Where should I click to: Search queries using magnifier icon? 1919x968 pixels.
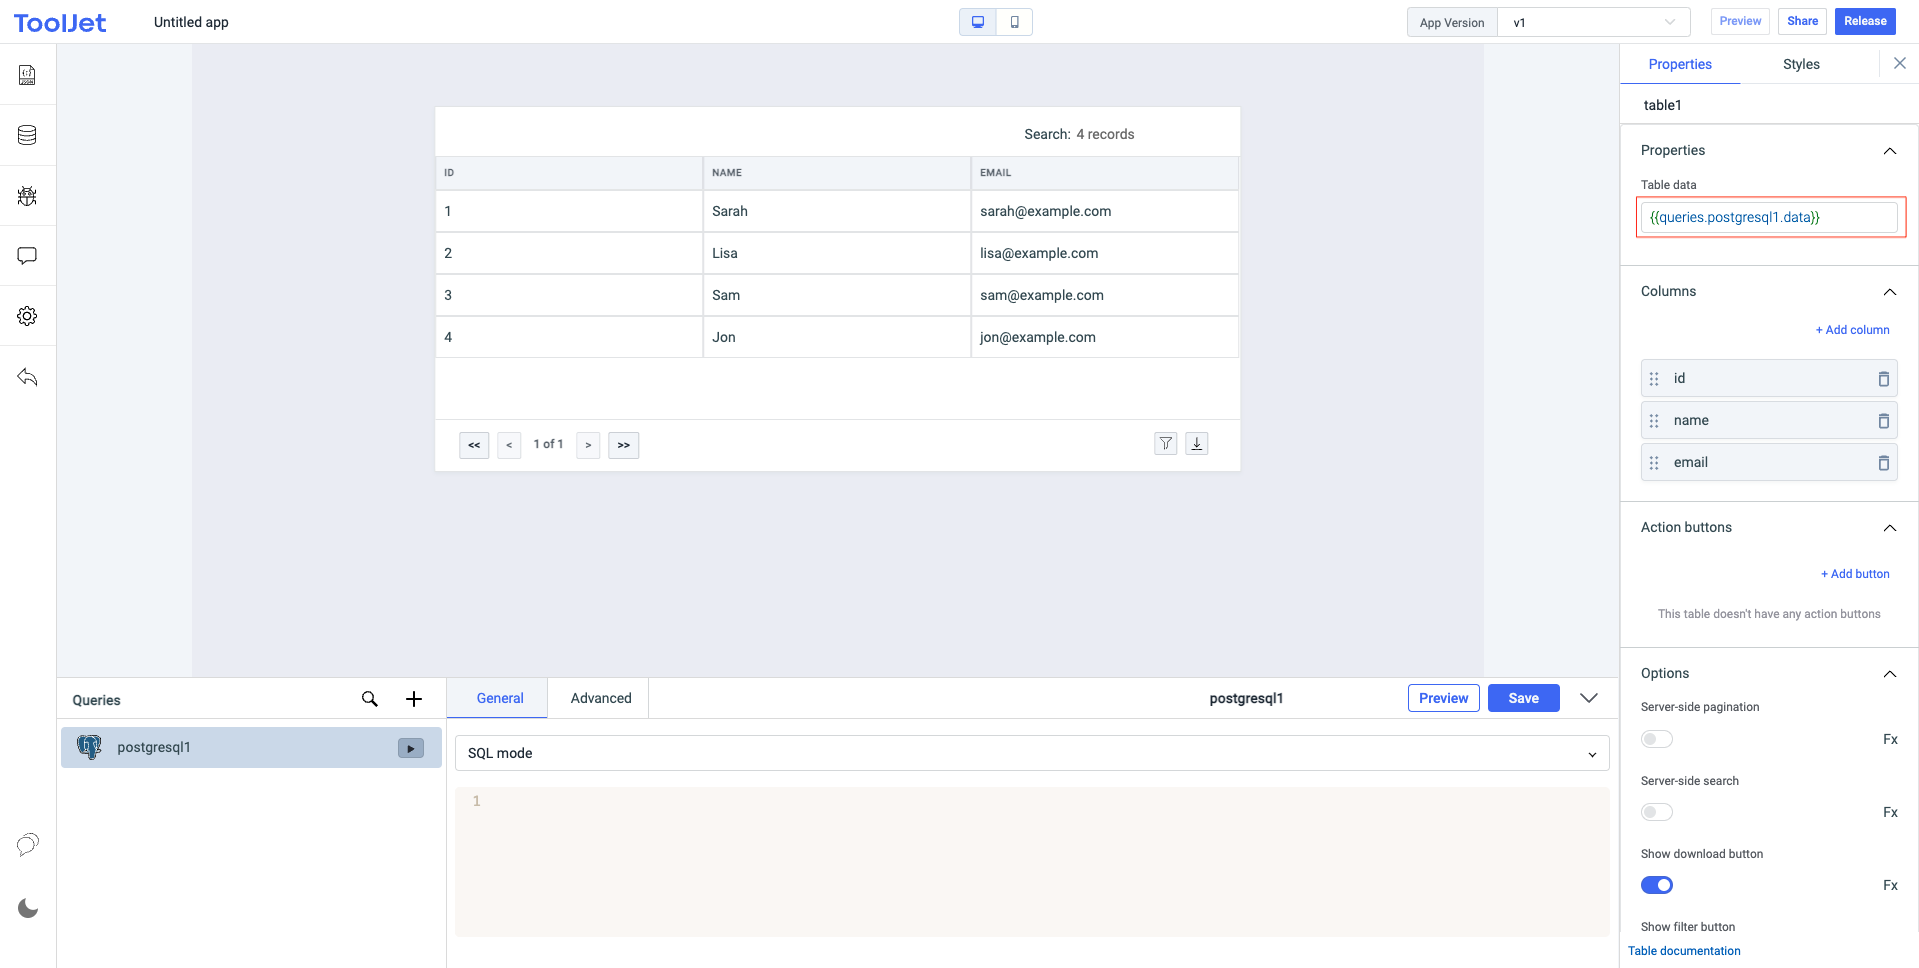click(x=369, y=699)
